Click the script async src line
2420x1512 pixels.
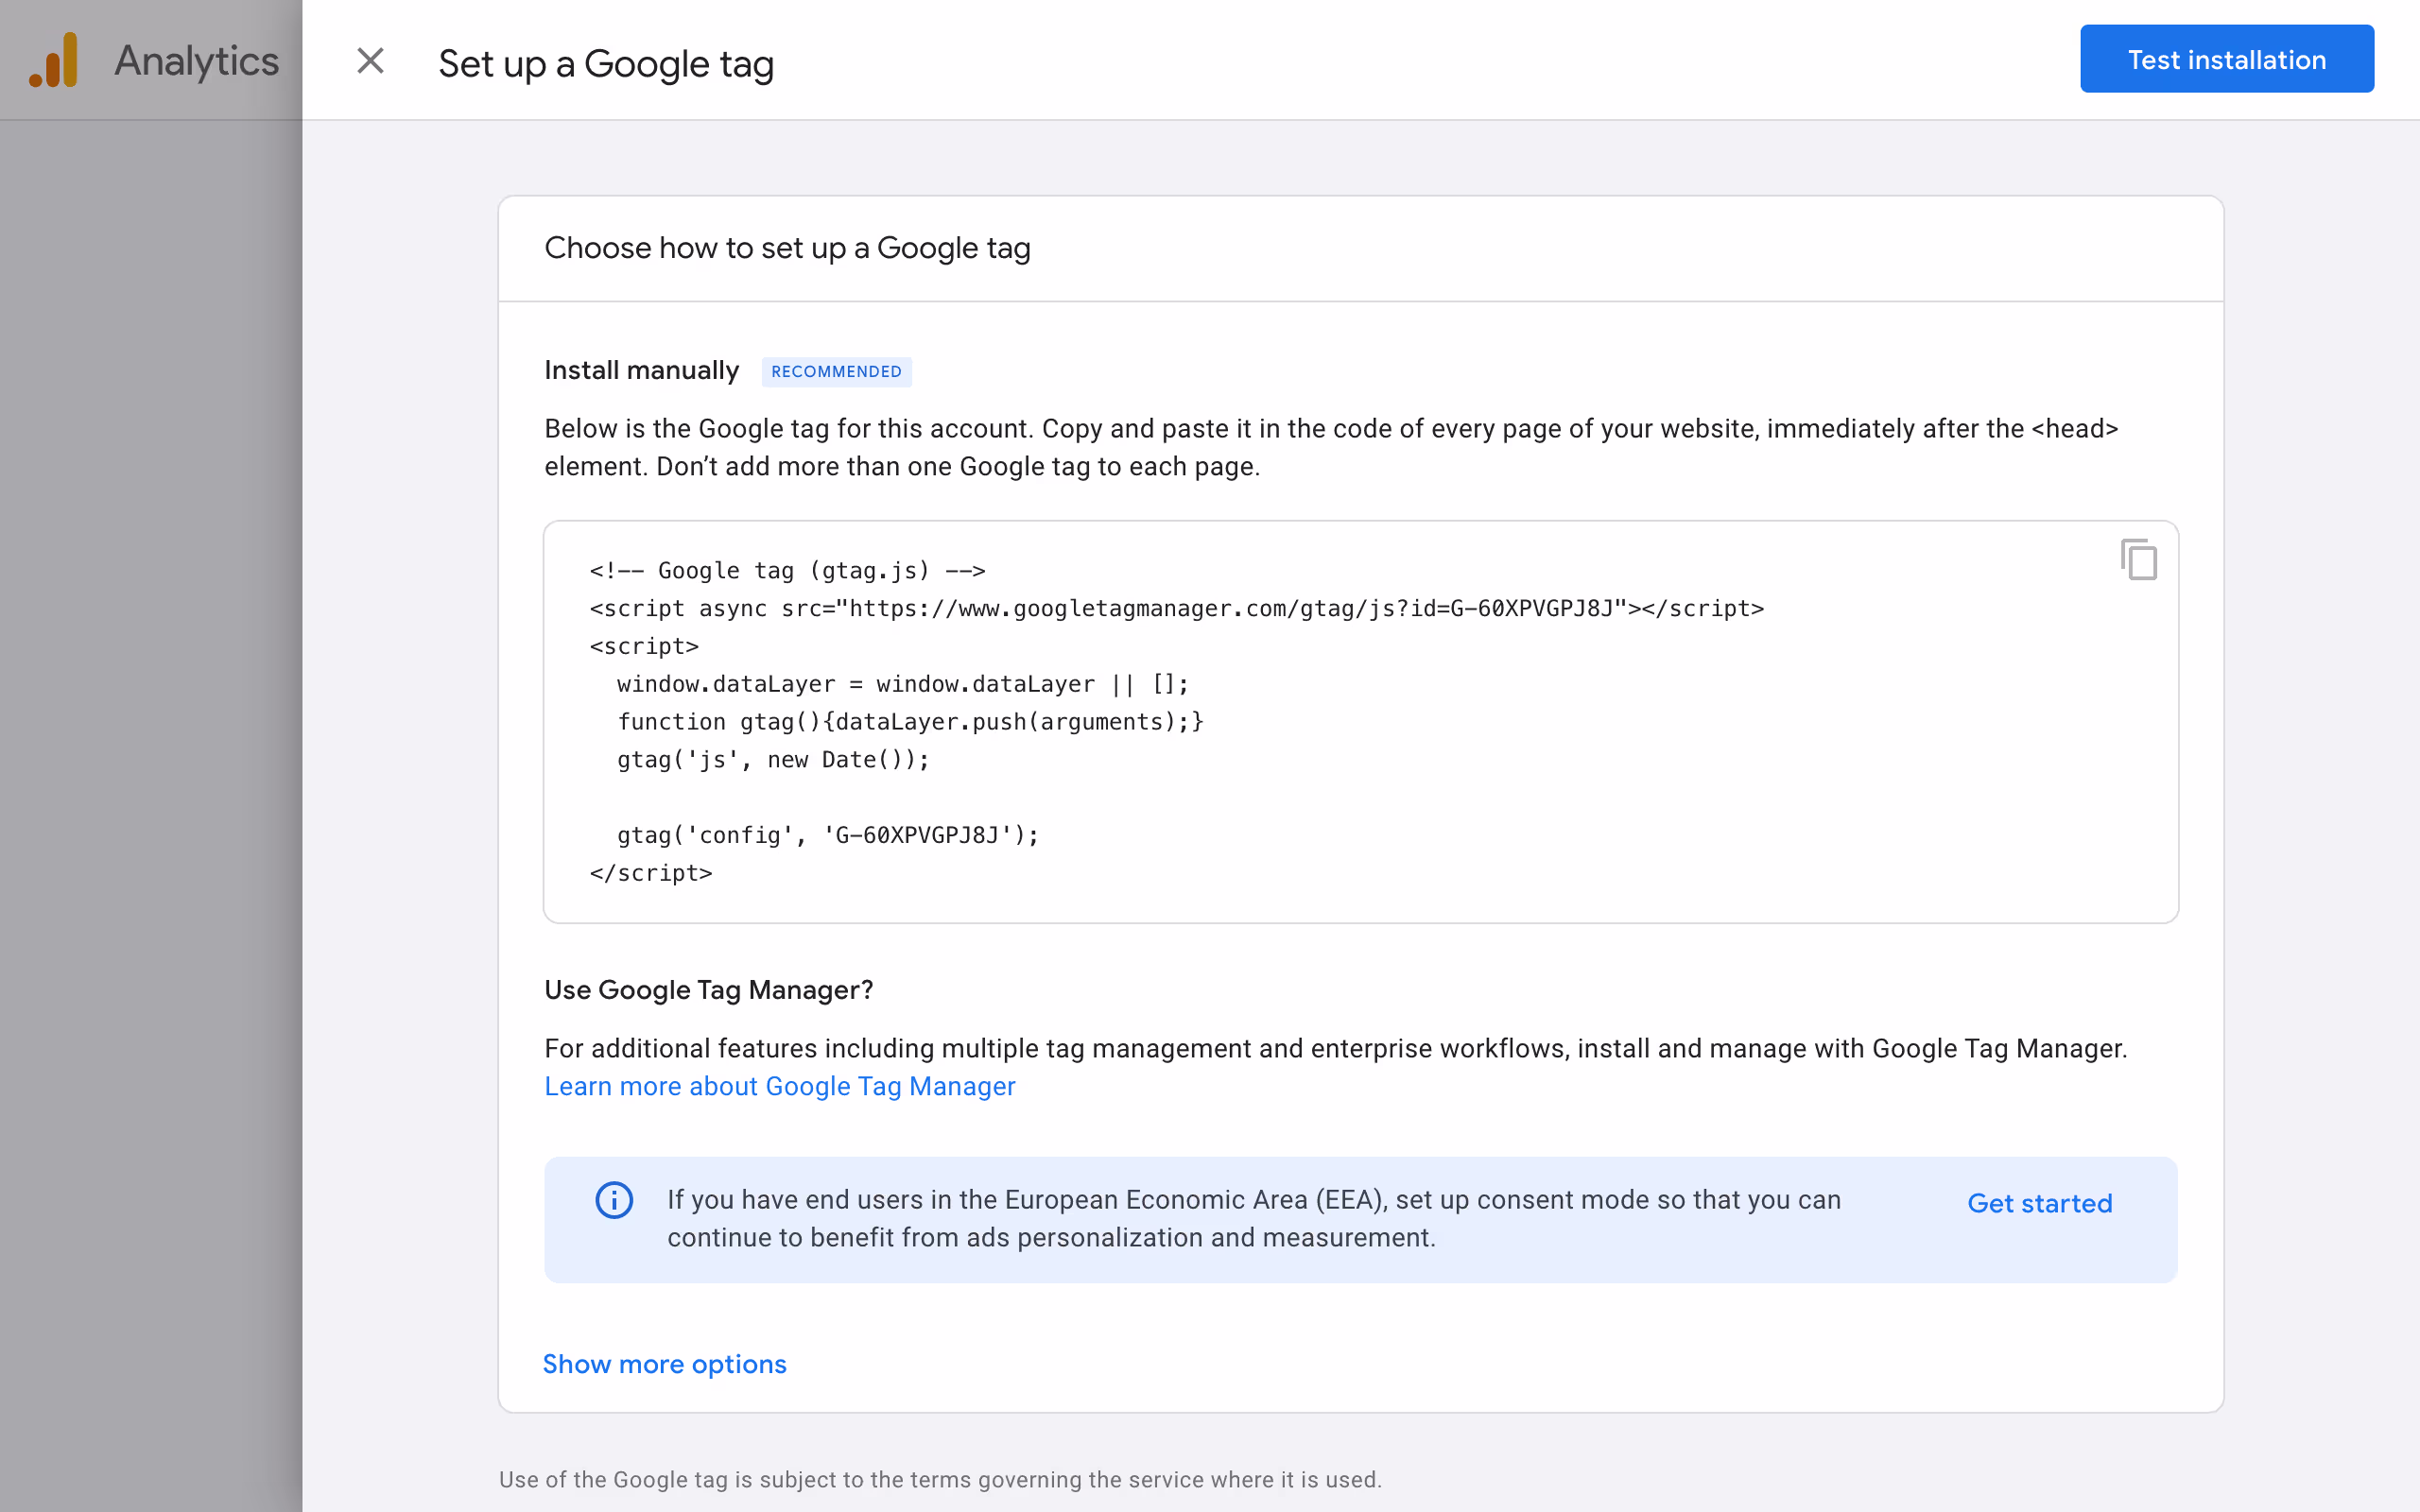[1176, 608]
